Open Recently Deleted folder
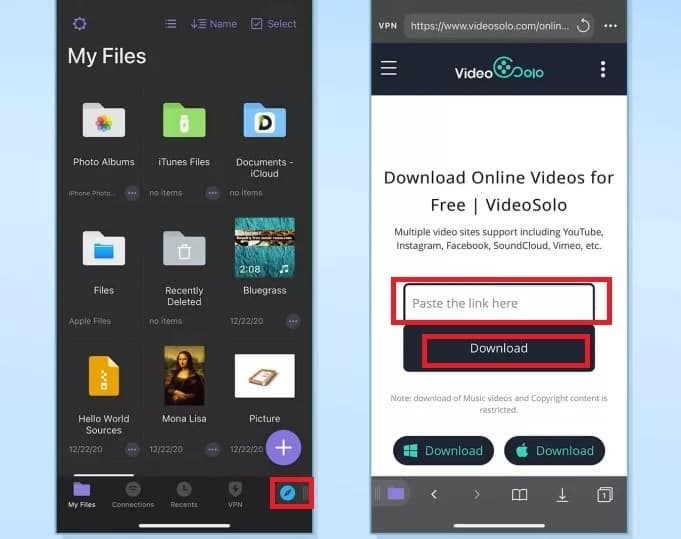681x539 pixels. point(184,248)
